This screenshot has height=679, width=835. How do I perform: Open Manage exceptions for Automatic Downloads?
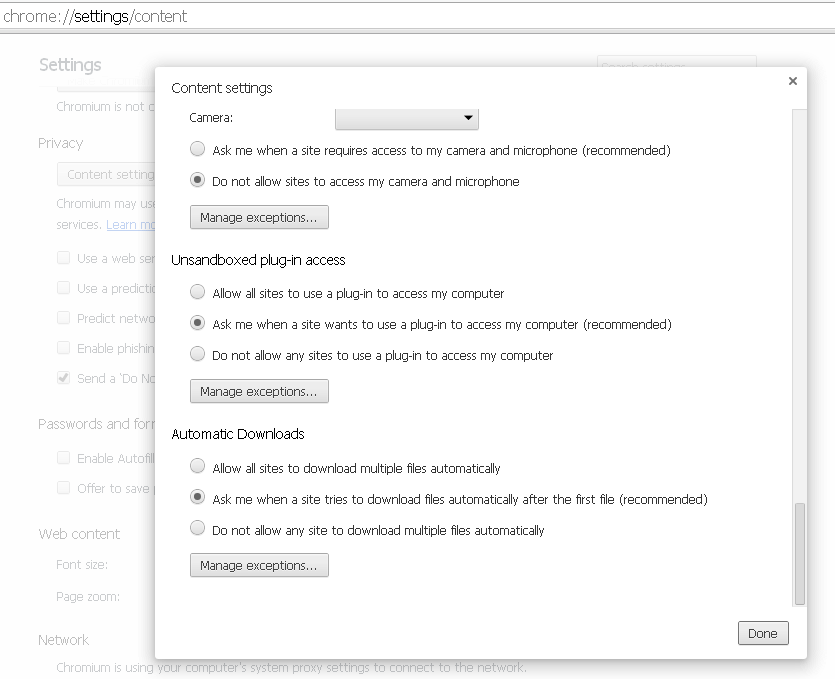click(x=259, y=565)
